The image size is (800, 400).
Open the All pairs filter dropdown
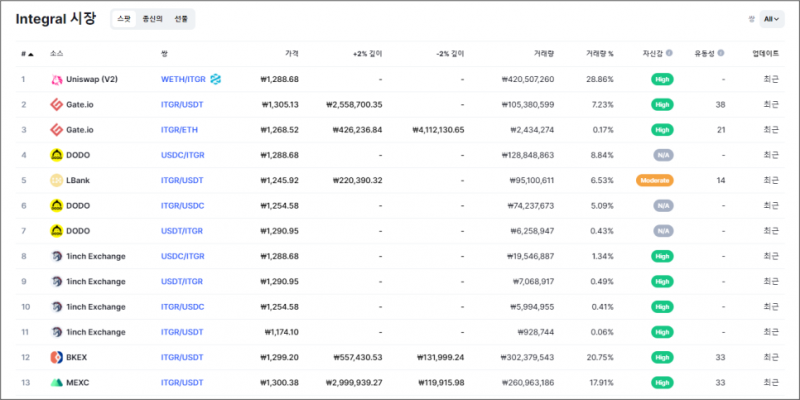(772, 18)
